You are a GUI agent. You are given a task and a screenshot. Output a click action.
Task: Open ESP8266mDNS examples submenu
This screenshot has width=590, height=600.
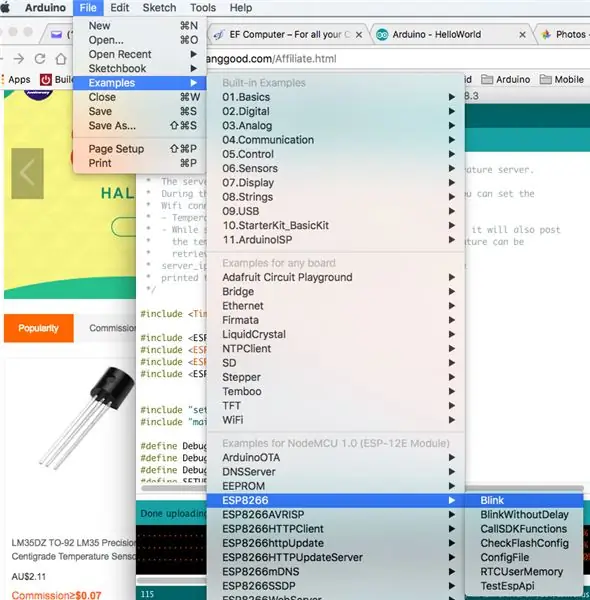click(x=336, y=572)
